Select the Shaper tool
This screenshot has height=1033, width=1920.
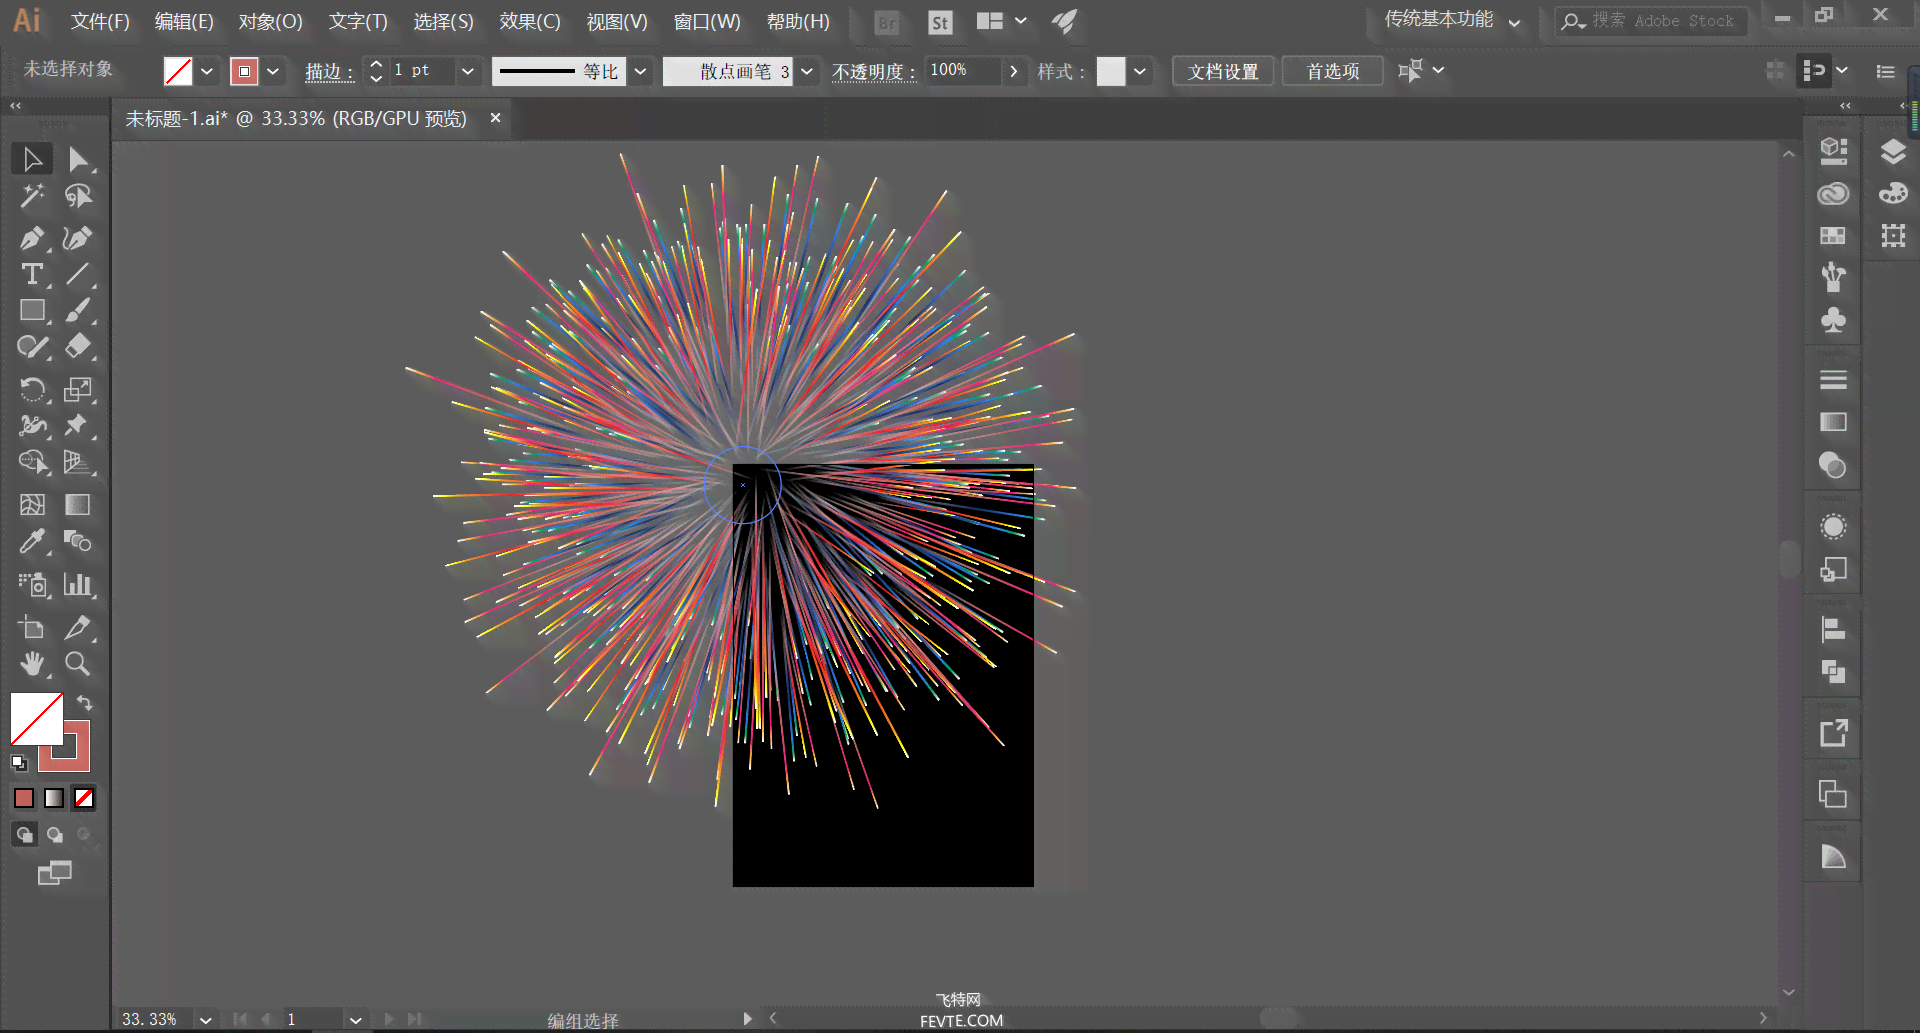point(32,347)
